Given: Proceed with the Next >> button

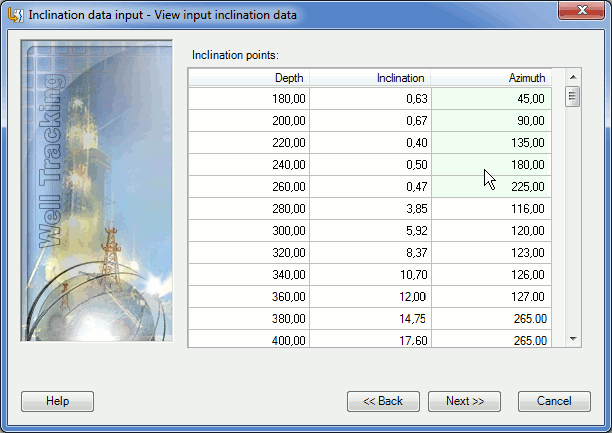Looking at the screenshot, I should click(464, 401).
